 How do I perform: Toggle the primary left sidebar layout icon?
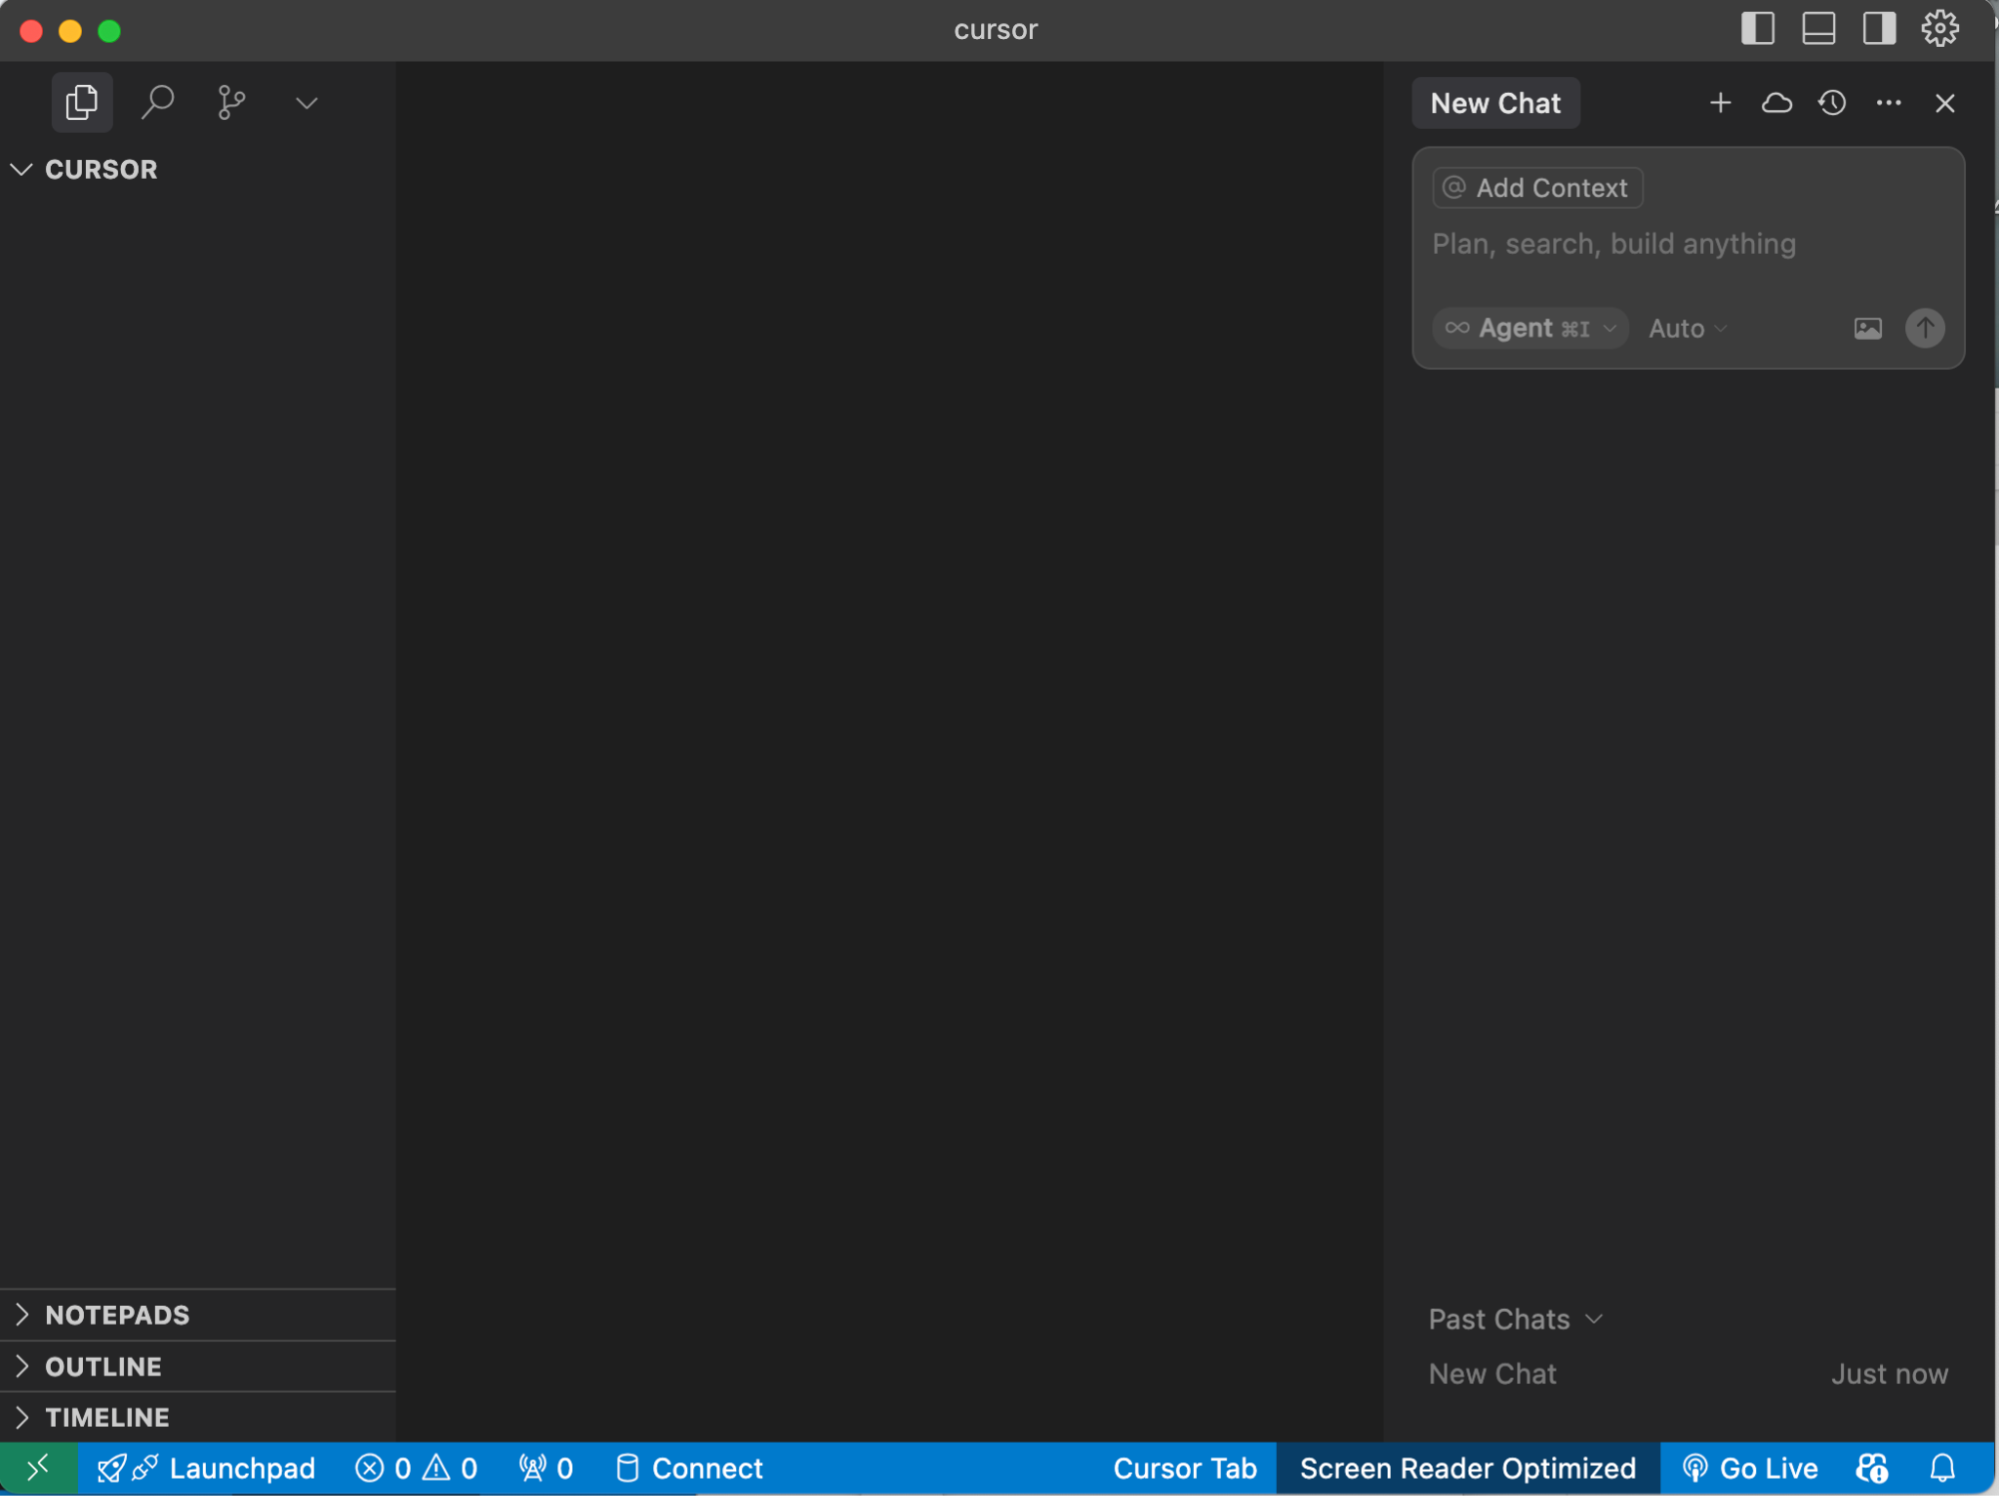(1758, 28)
